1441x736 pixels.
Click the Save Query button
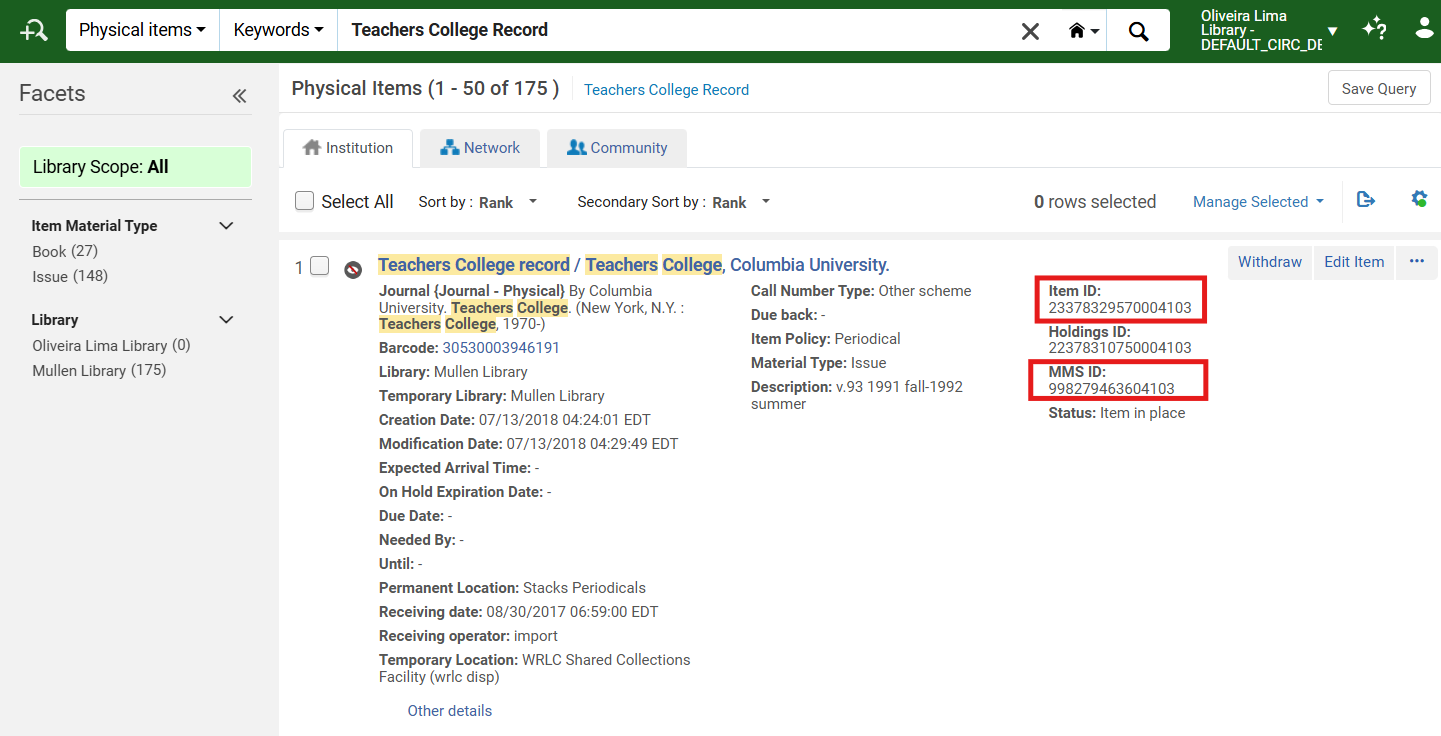[1378, 89]
